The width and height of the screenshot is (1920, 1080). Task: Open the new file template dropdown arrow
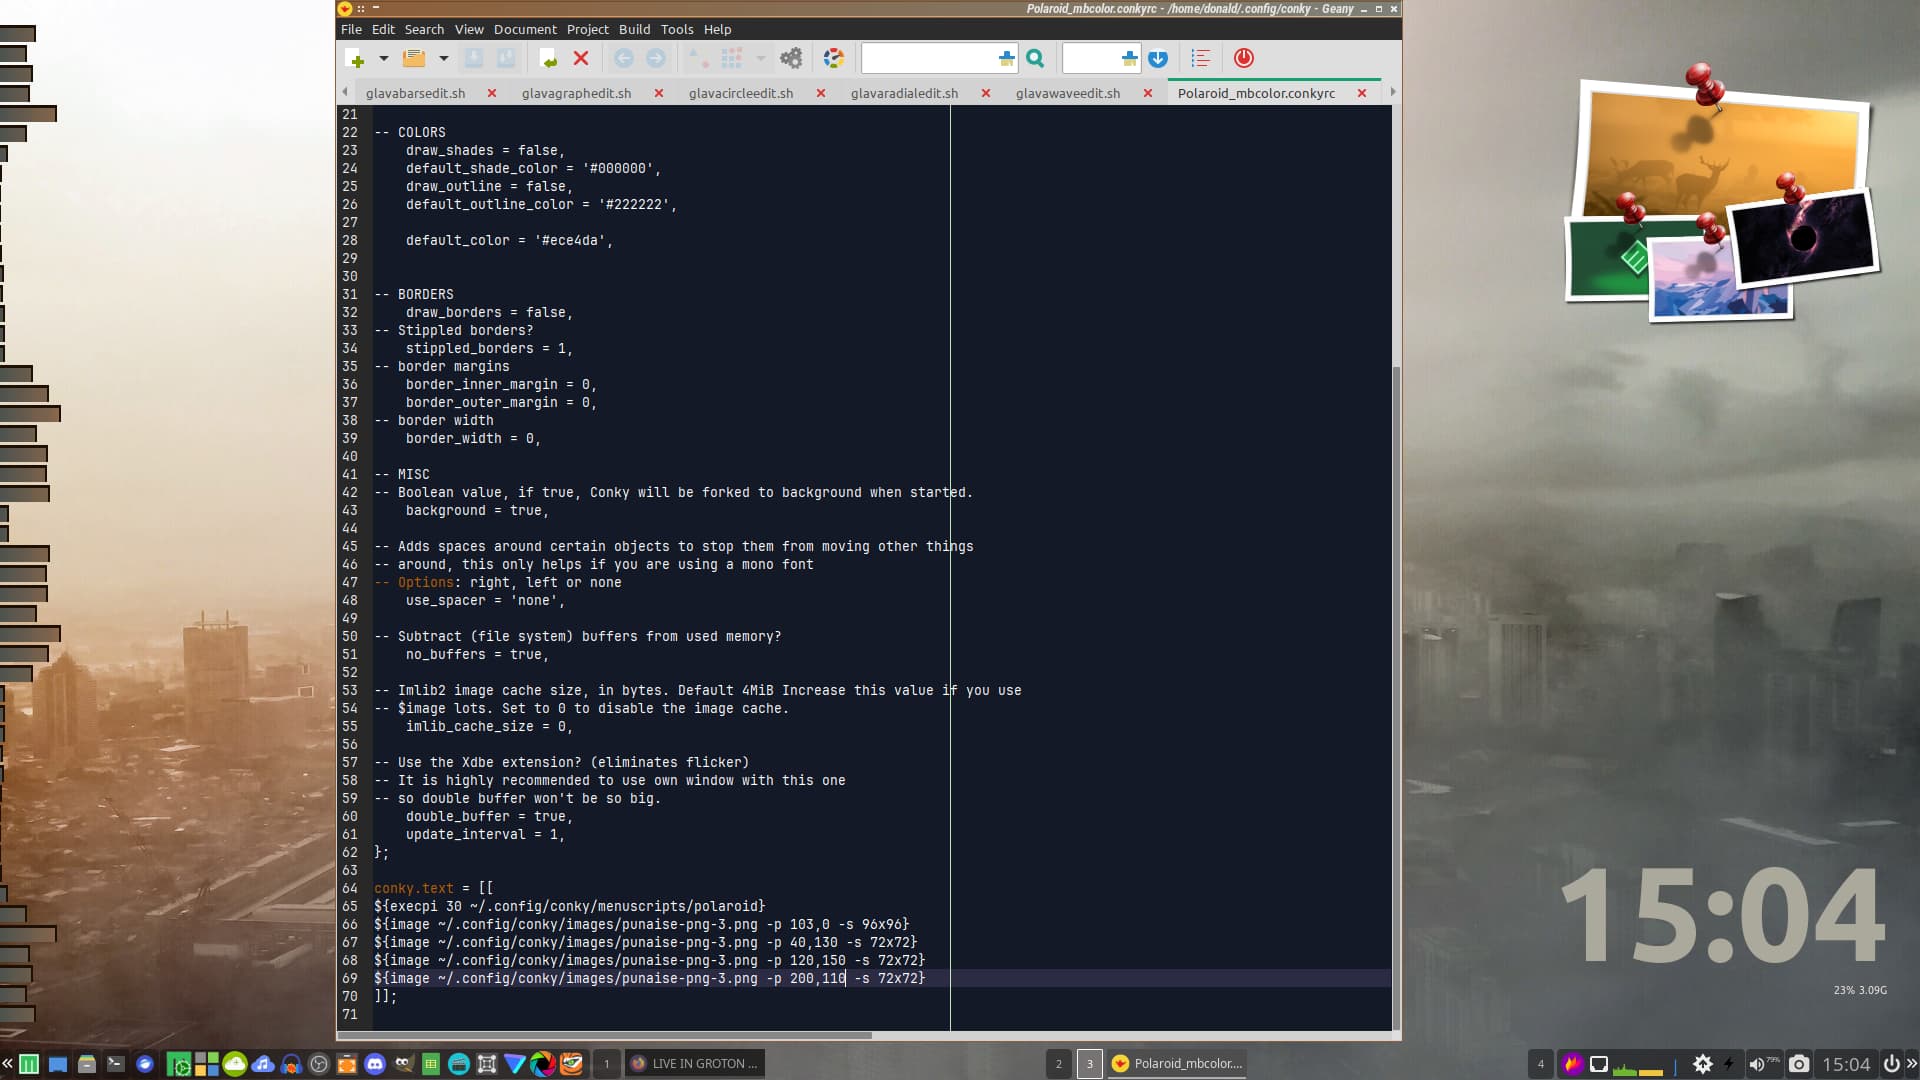[383, 59]
